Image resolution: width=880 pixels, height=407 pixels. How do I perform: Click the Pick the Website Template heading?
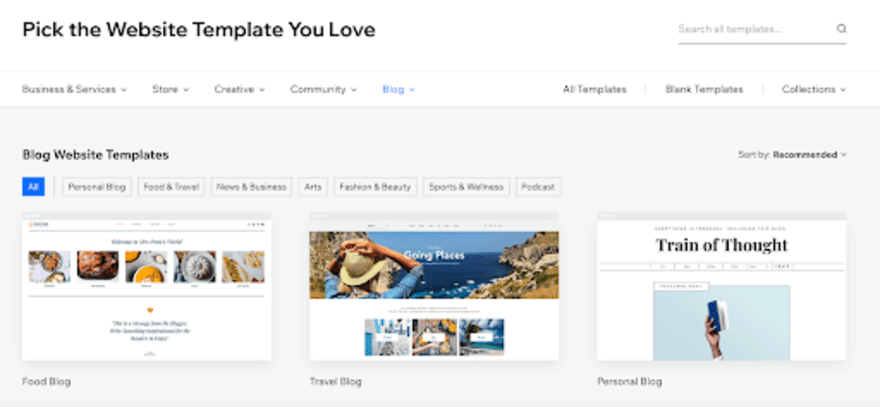coord(199,30)
